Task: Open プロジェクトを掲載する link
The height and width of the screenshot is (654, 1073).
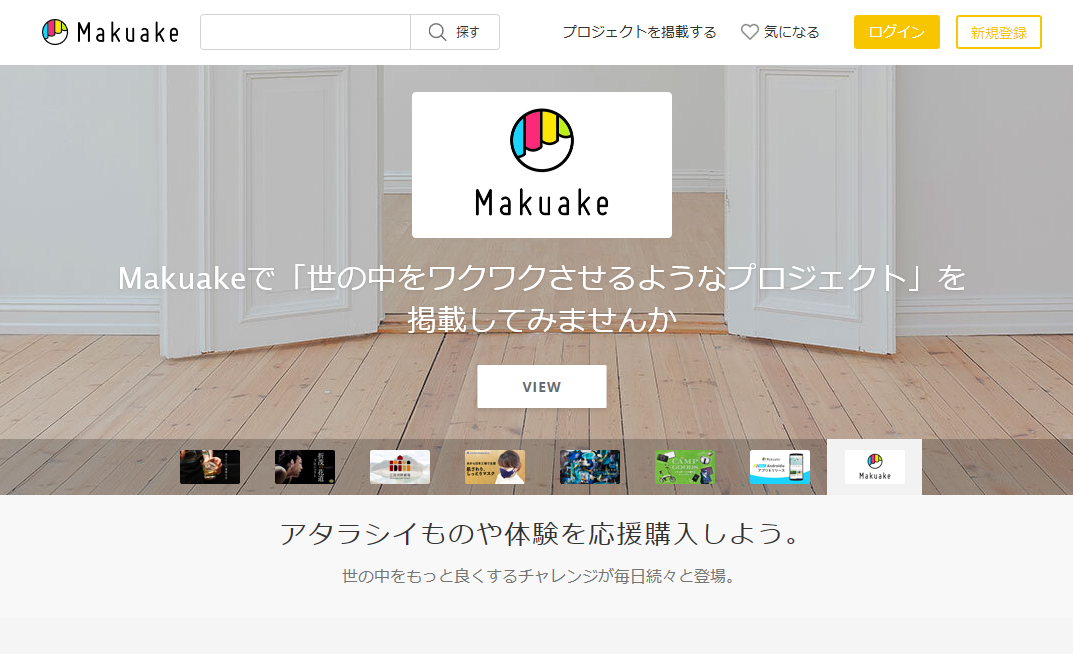Action: (639, 32)
